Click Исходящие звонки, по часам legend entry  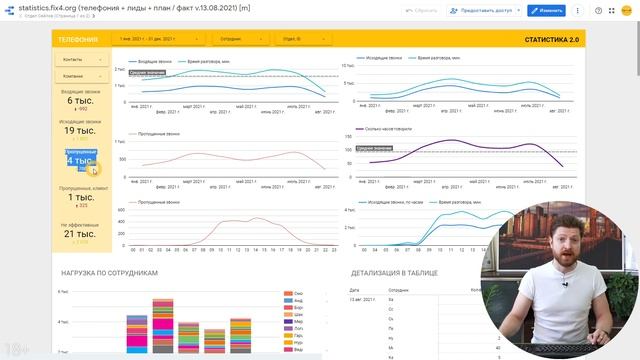click(391, 202)
